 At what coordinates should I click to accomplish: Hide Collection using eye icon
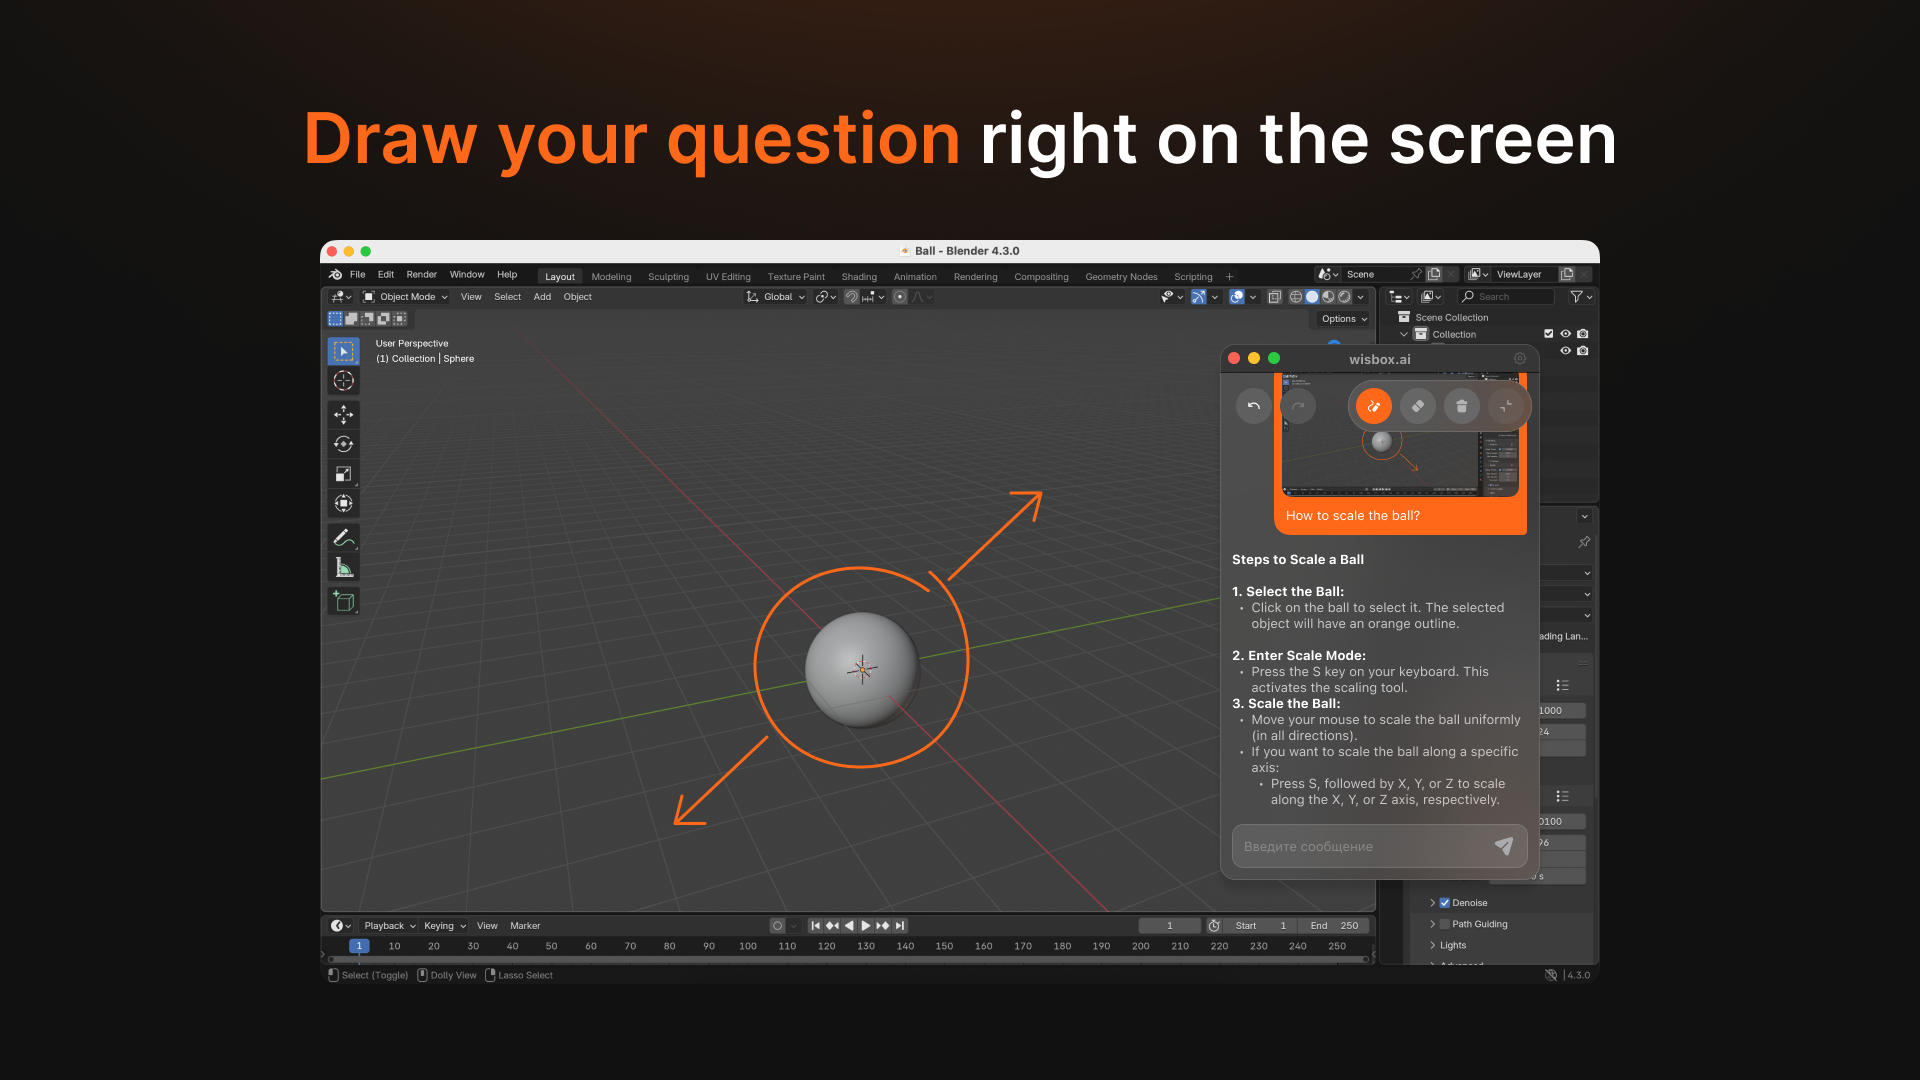[1565, 334]
